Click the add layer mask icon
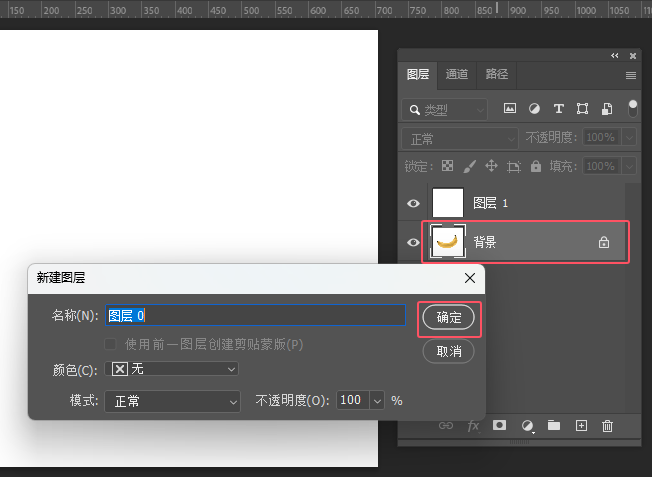The image size is (652, 477). (499, 425)
